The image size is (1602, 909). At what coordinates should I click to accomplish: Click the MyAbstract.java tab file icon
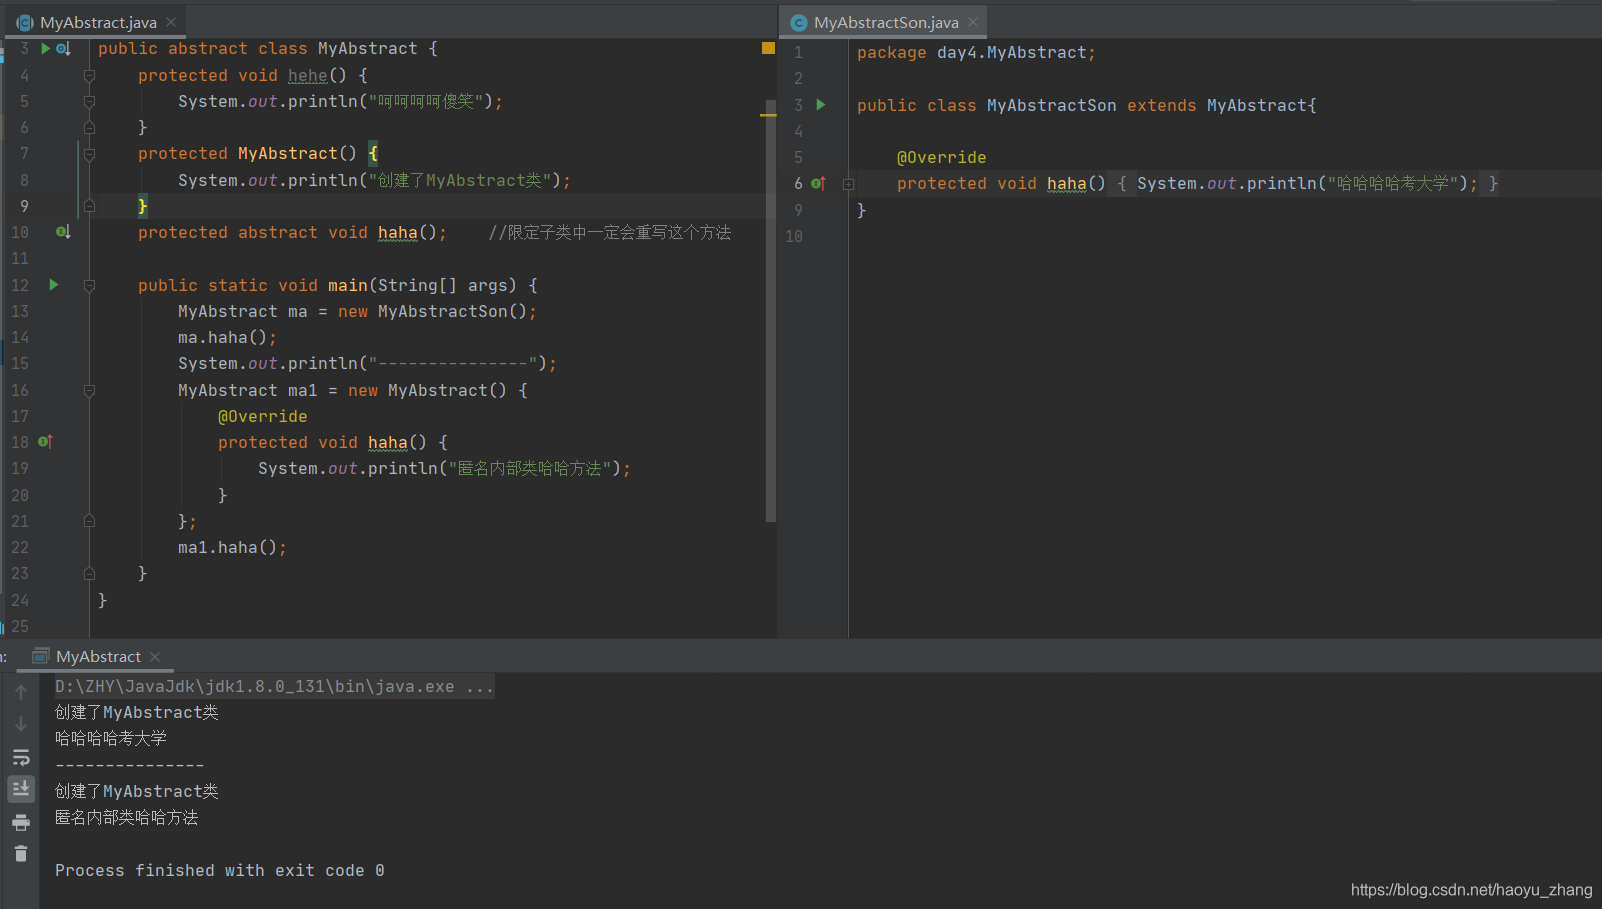point(25,22)
